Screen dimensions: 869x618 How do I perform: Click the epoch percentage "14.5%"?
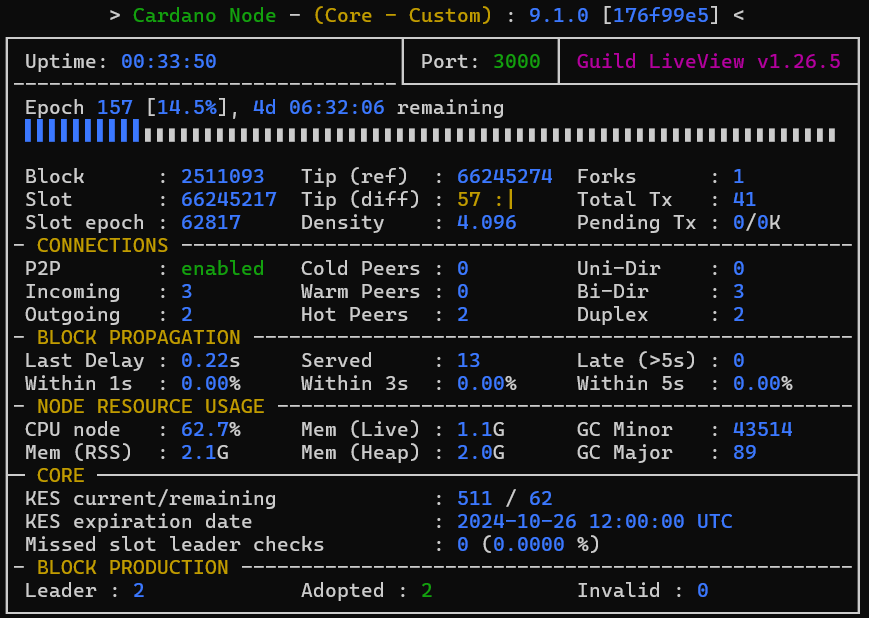coord(187,108)
